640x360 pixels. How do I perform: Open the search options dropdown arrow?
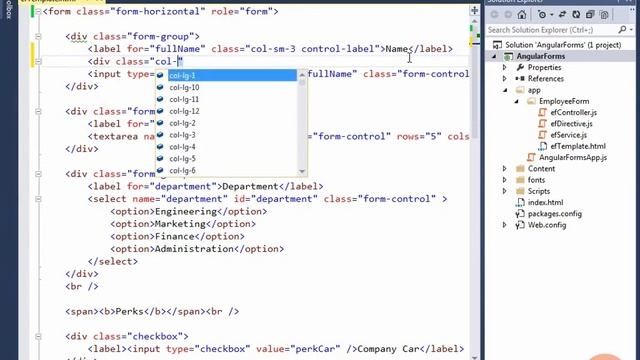pyautogui.click(x=631, y=29)
